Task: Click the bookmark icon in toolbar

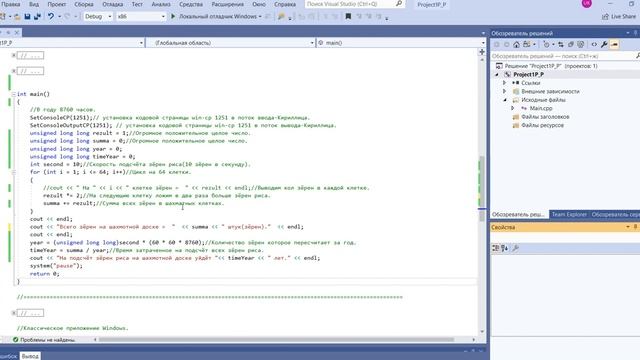Action: (348, 16)
